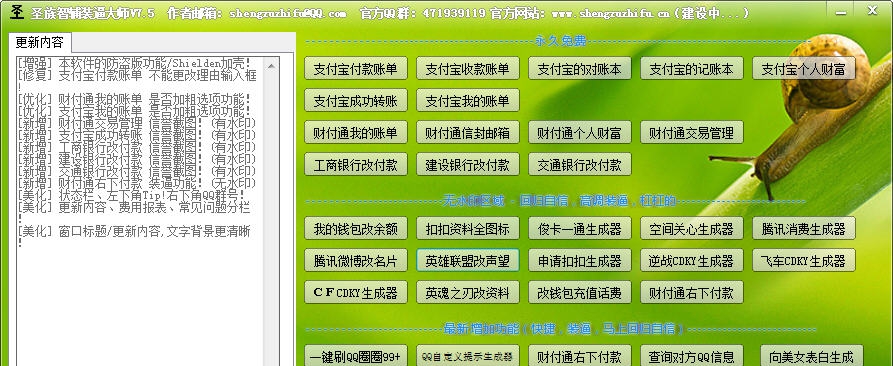Click 一键刷QQ圈圈99+ button

pyautogui.click(x=355, y=356)
